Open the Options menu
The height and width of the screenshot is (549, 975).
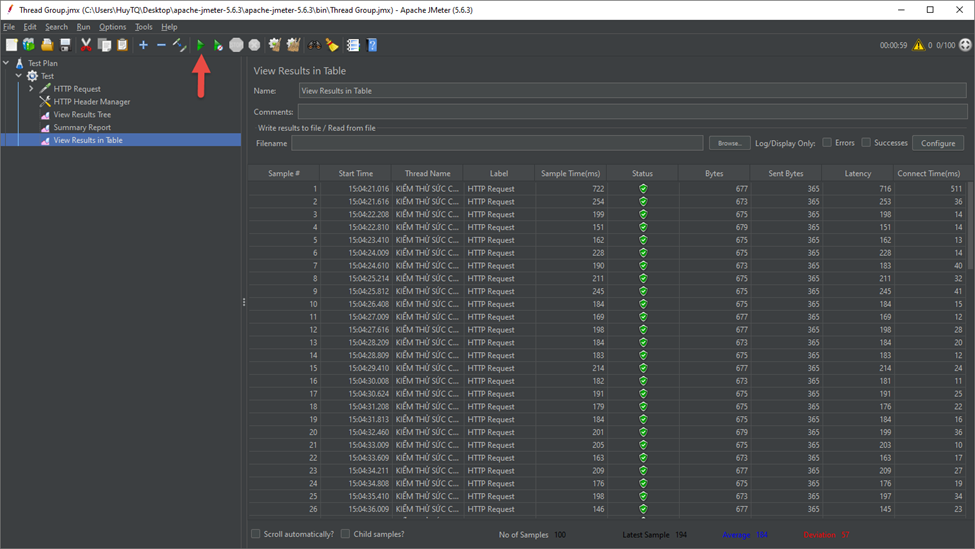pyautogui.click(x=112, y=27)
